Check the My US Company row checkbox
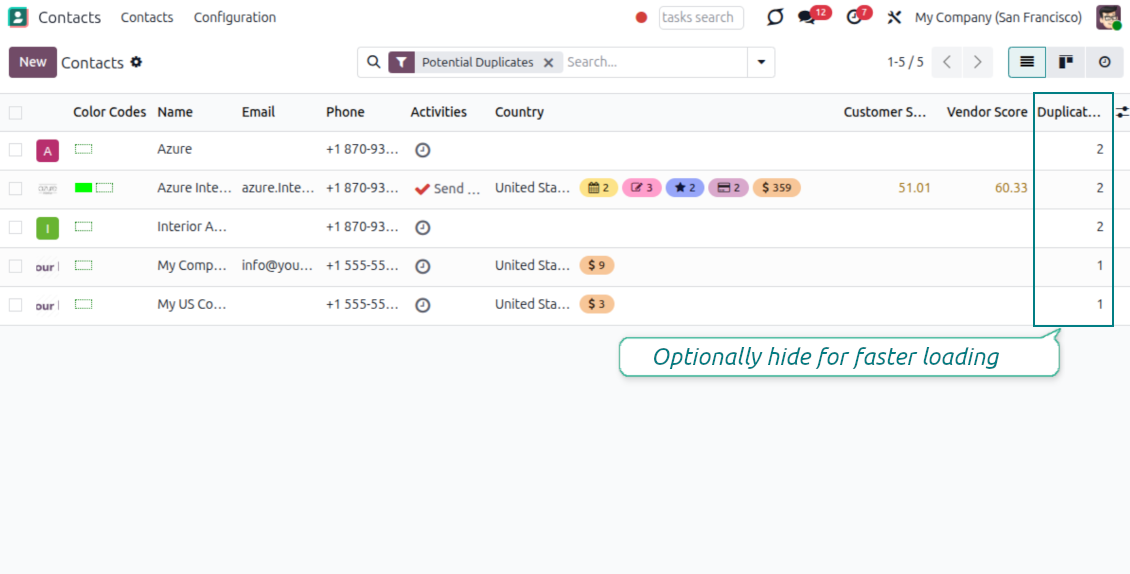 [15, 305]
